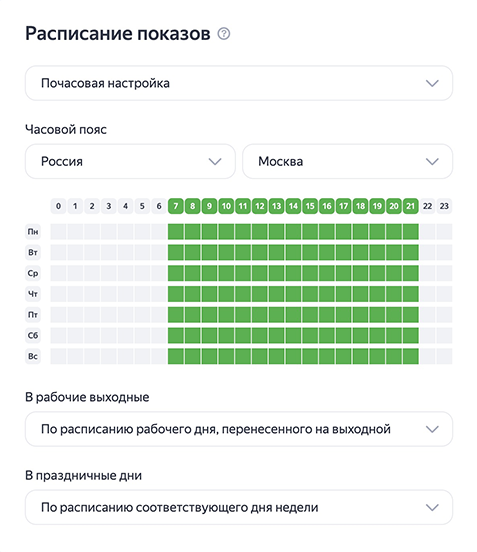Toggle the Чт weekday row label
The width and height of the screenshot is (477, 552).
tap(33, 294)
